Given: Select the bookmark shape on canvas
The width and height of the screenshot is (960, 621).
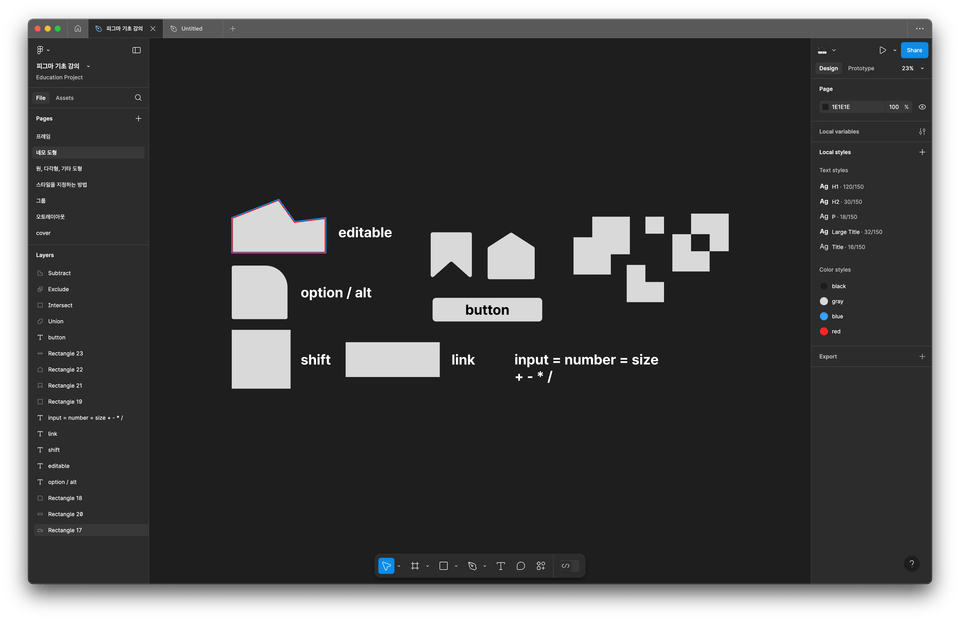Looking at the screenshot, I should point(451,255).
